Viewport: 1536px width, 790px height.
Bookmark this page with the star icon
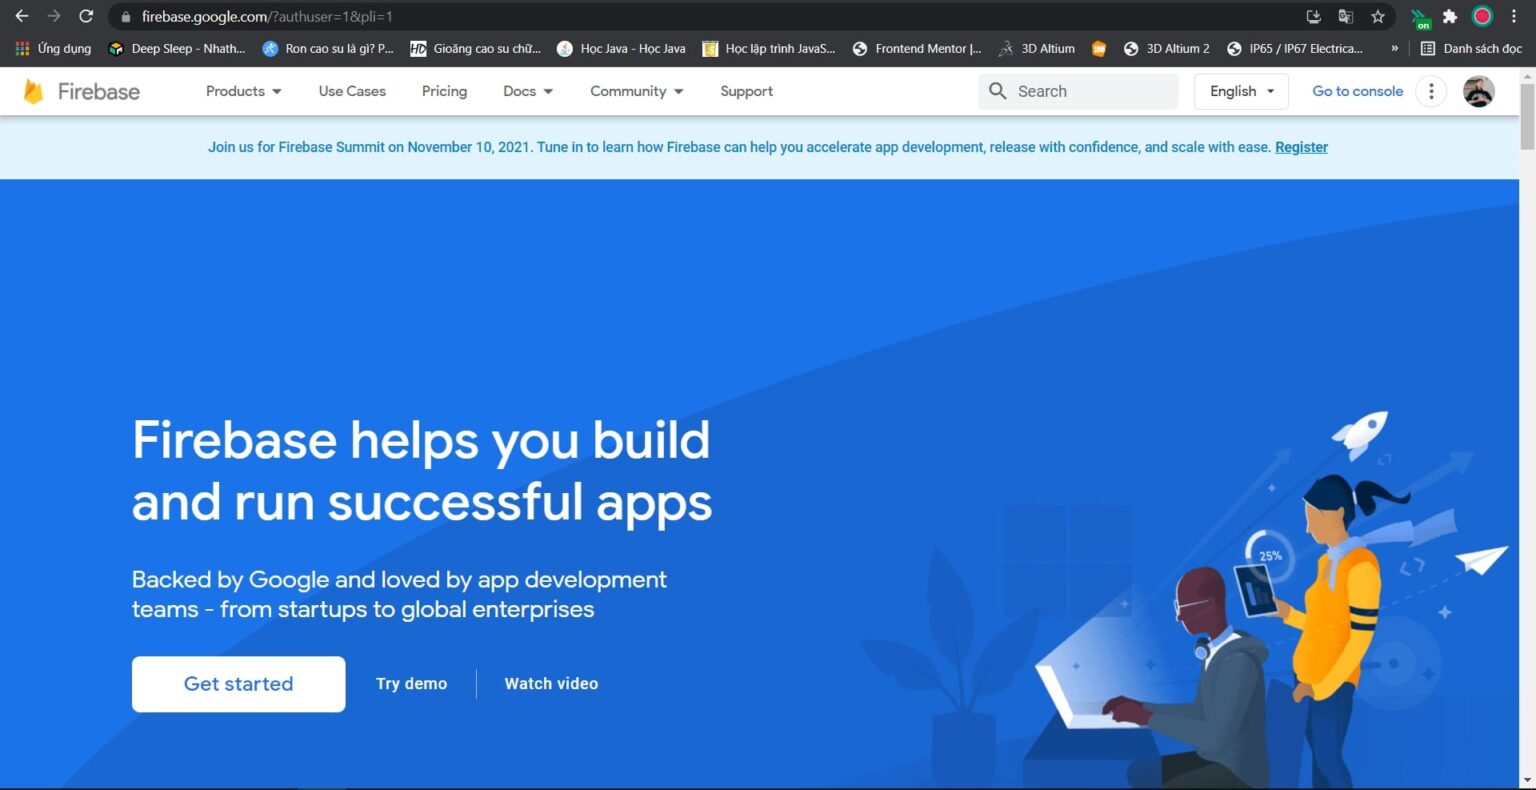(x=1378, y=16)
